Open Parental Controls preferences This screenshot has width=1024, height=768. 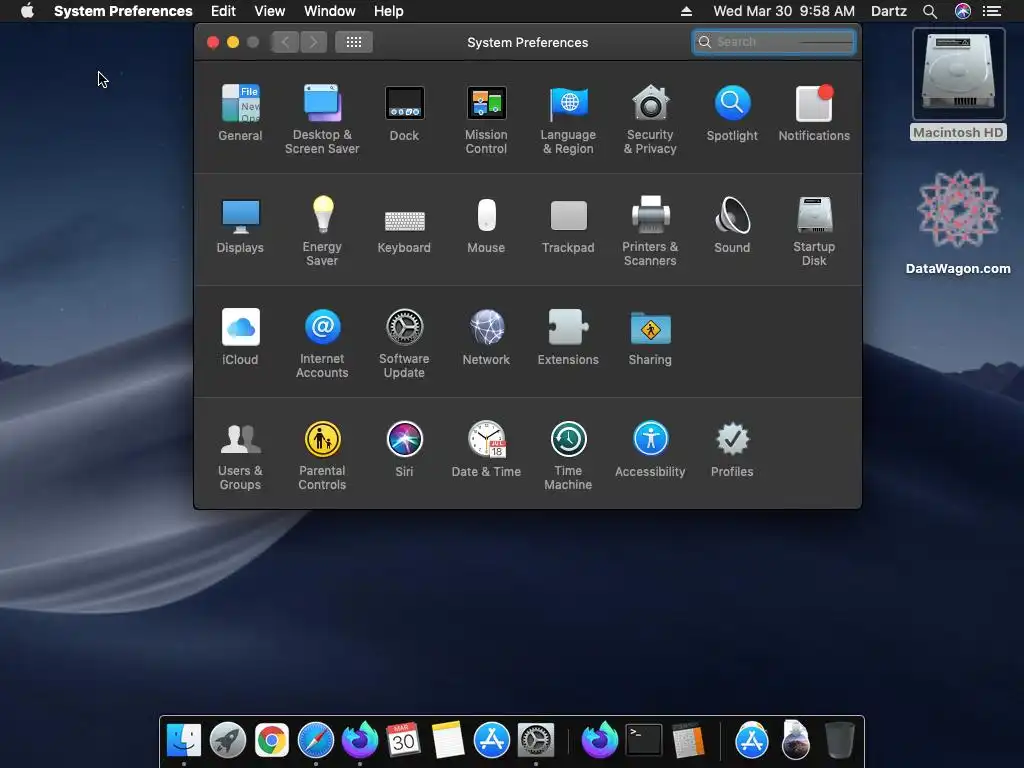(322, 455)
